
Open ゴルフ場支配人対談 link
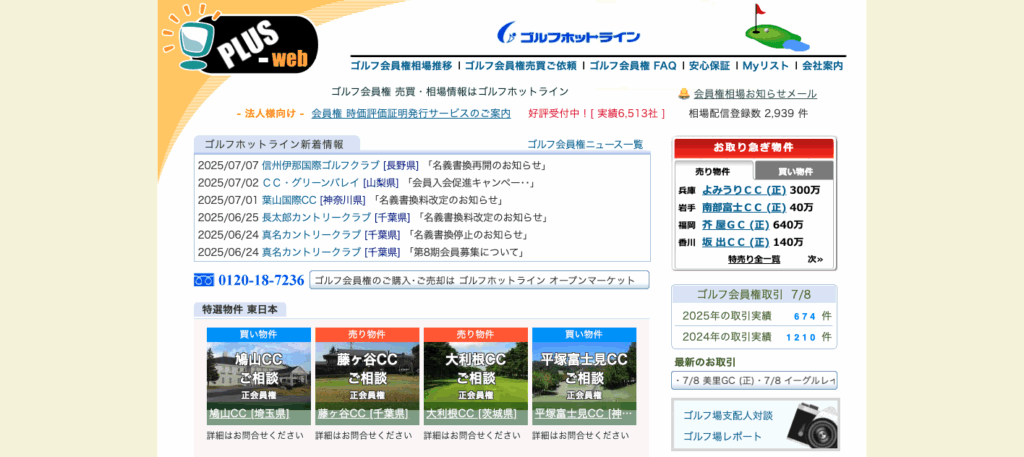(728, 416)
